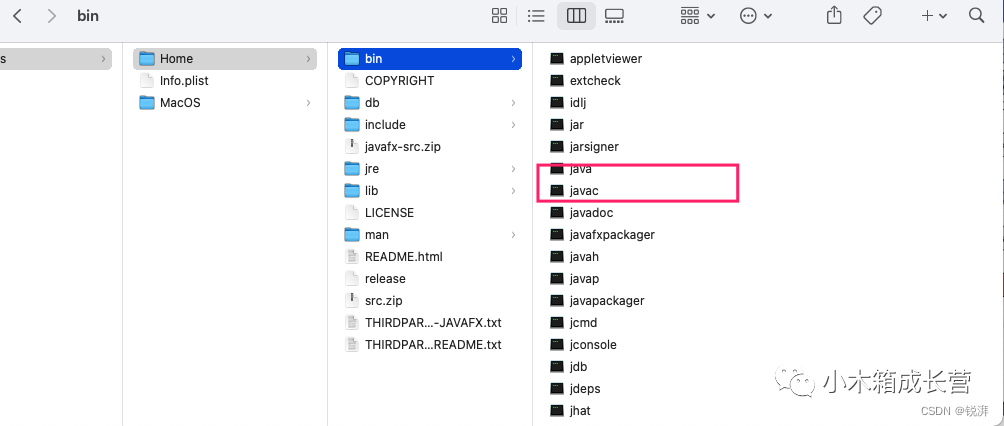Expand the lib folder chevron
The width and height of the screenshot is (1004, 426).
(514, 191)
